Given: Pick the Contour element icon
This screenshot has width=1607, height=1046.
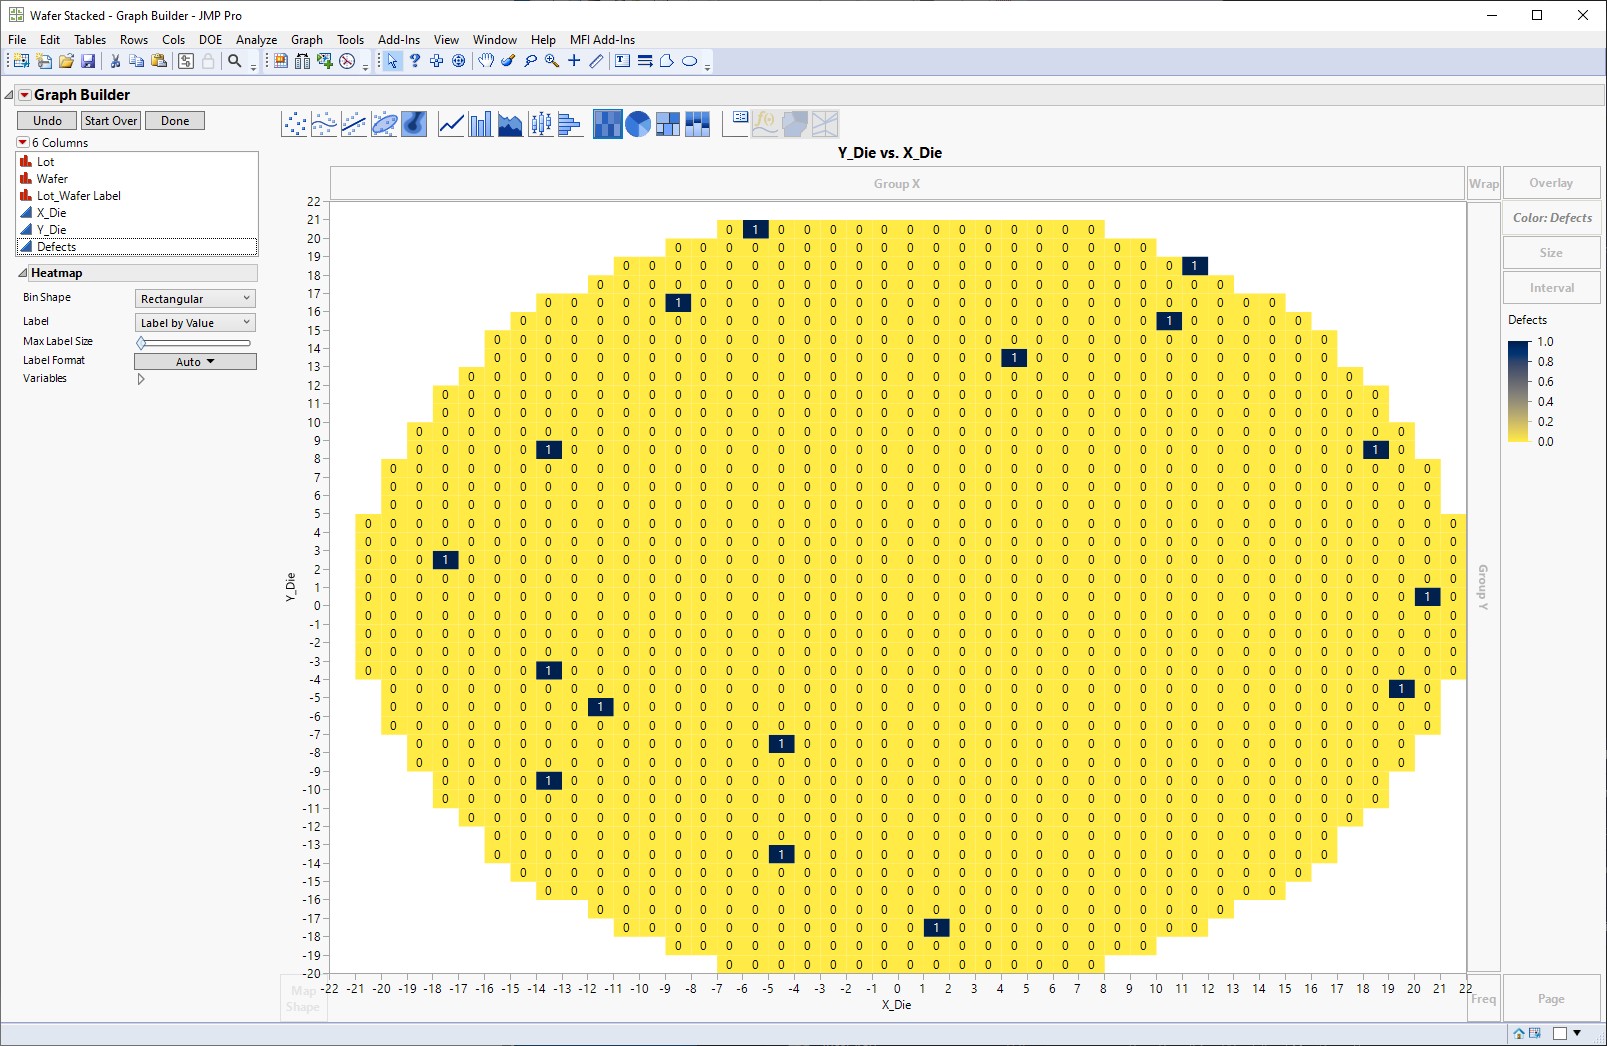Looking at the screenshot, I should point(414,124).
